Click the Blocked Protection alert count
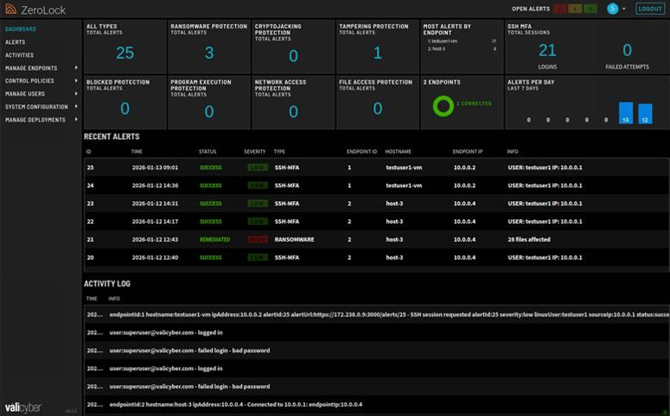The height and width of the screenshot is (416, 670). click(x=125, y=108)
